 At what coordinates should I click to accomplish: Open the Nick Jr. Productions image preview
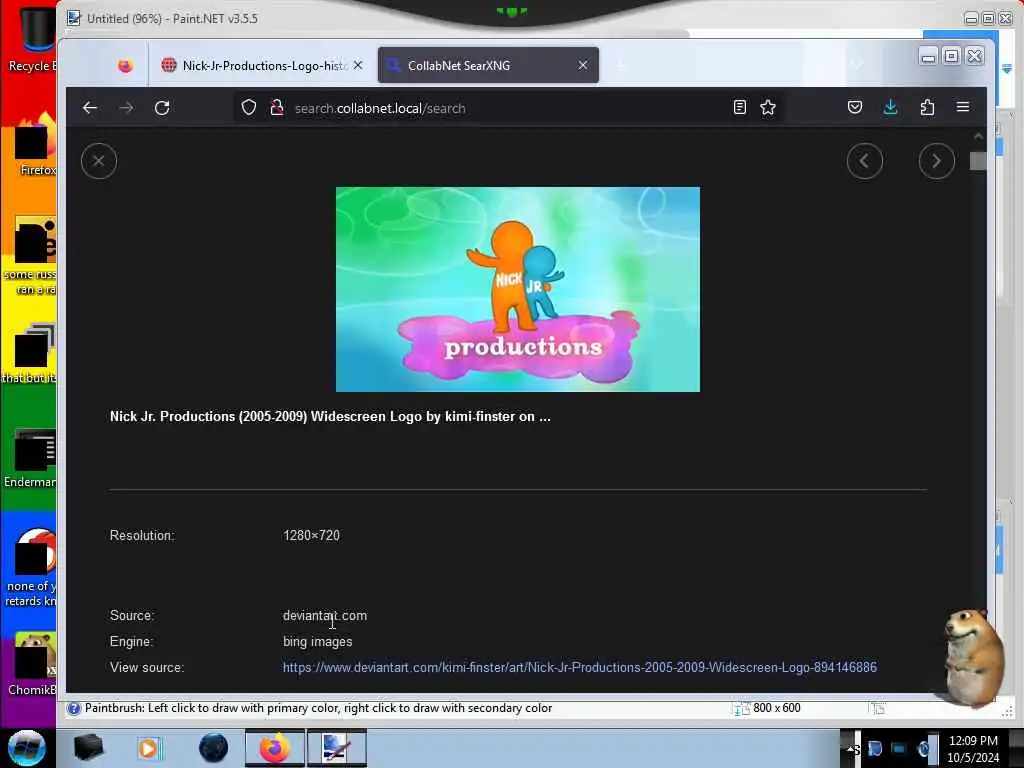tap(518, 289)
